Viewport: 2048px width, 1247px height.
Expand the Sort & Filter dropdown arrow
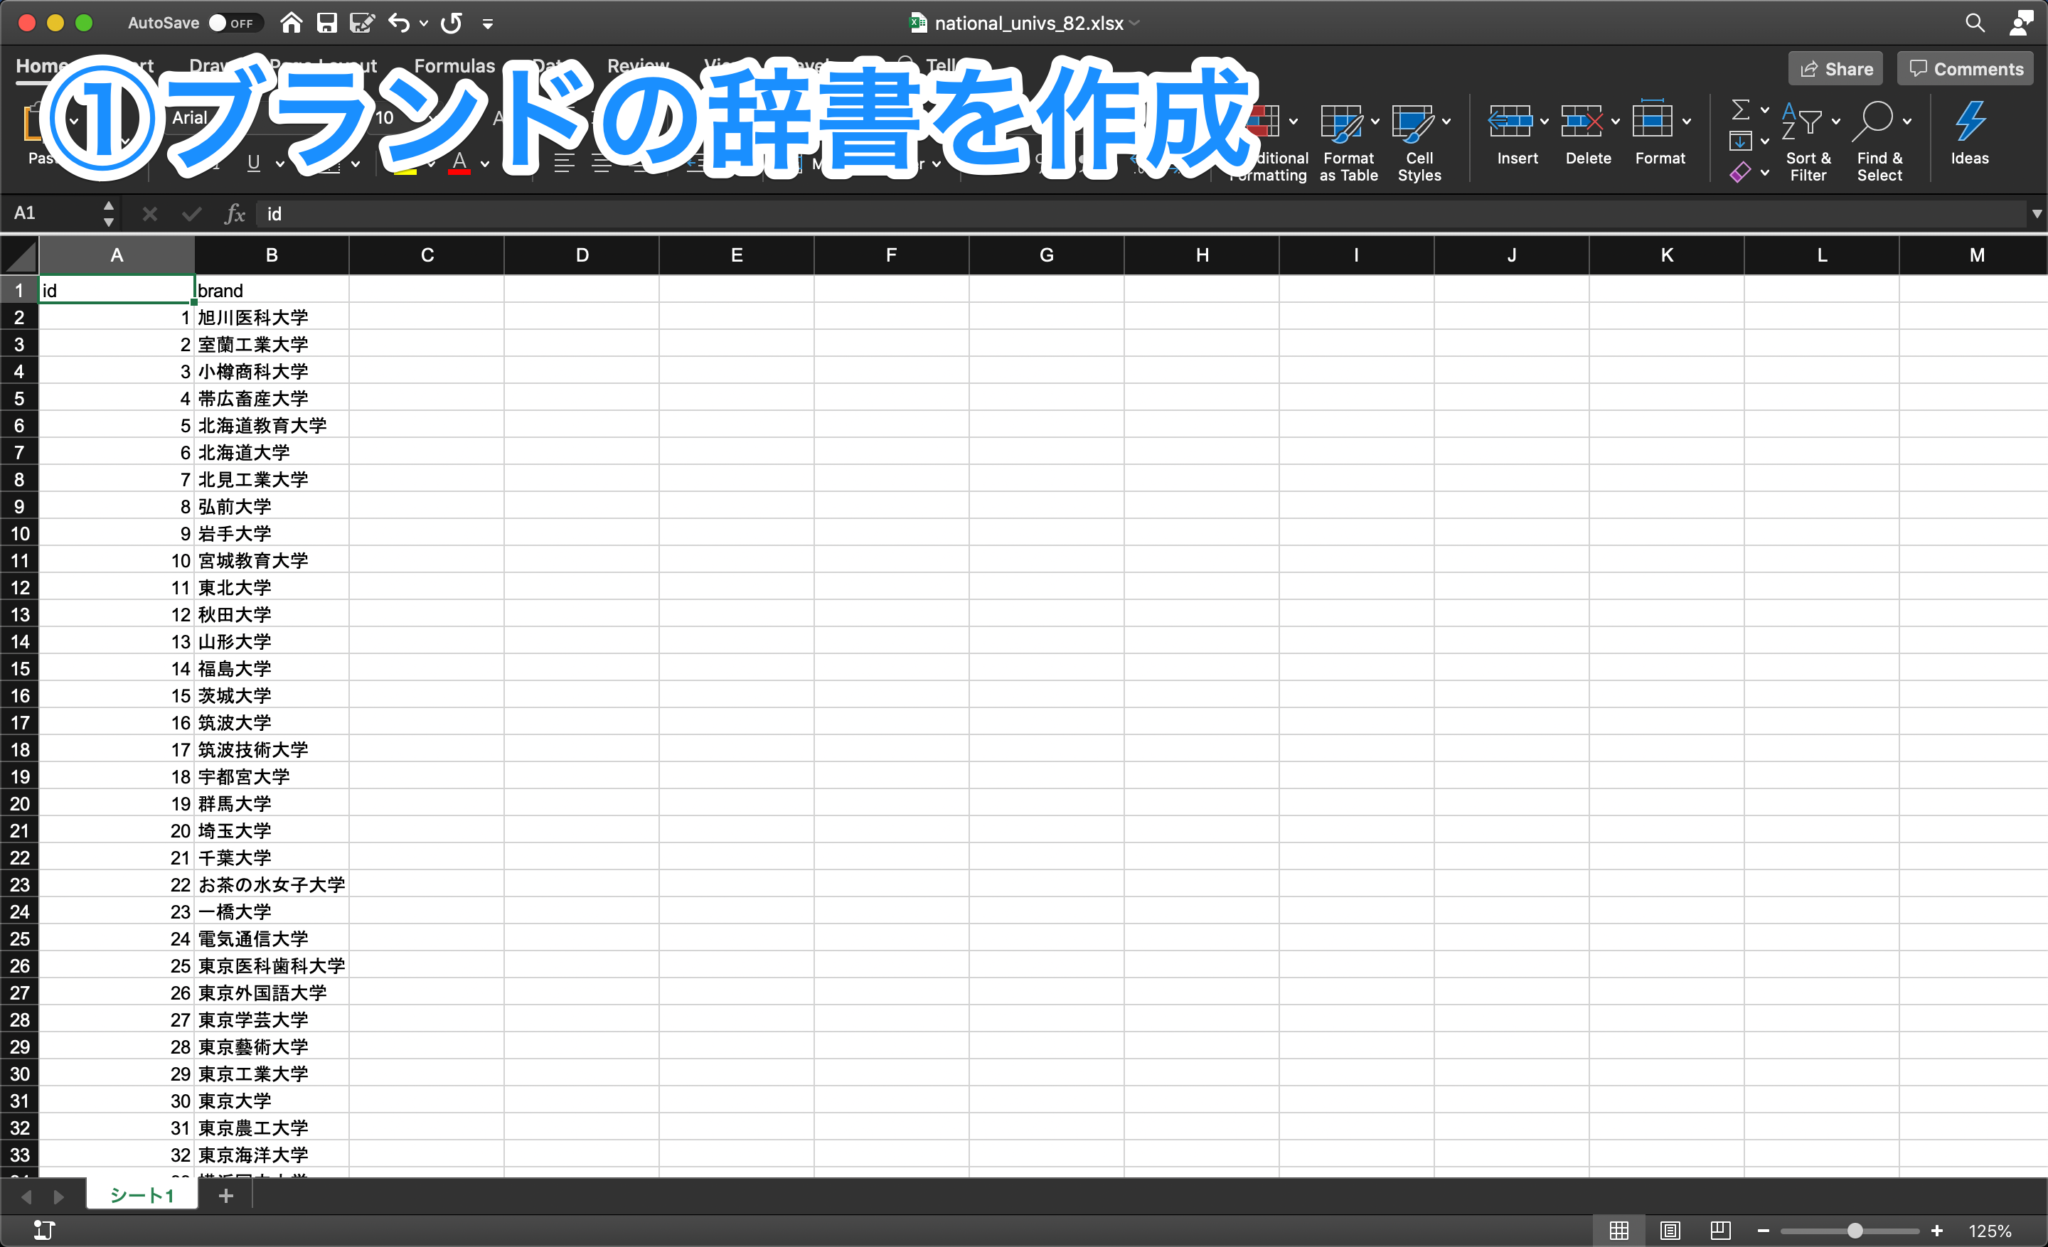pos(1836,121)
